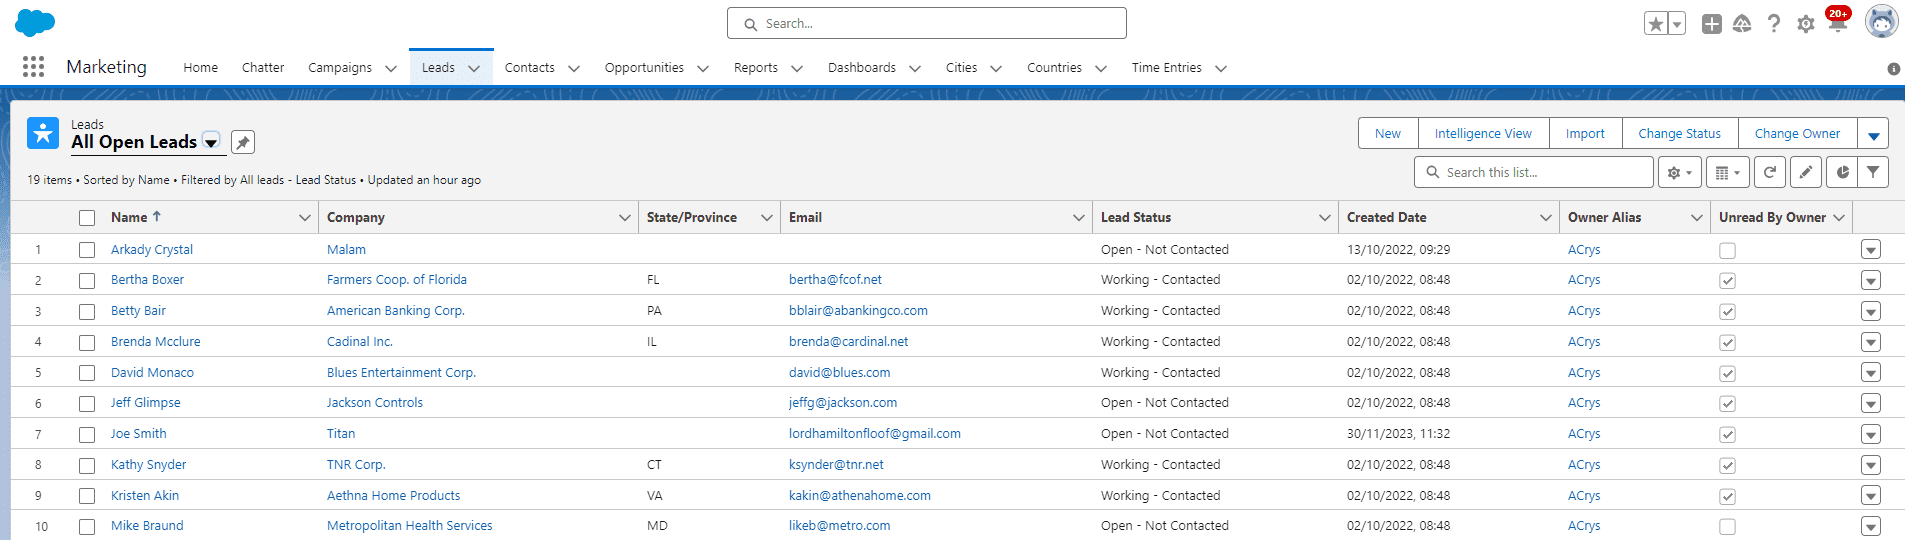Open the Global Actions plus icon

1712,23
